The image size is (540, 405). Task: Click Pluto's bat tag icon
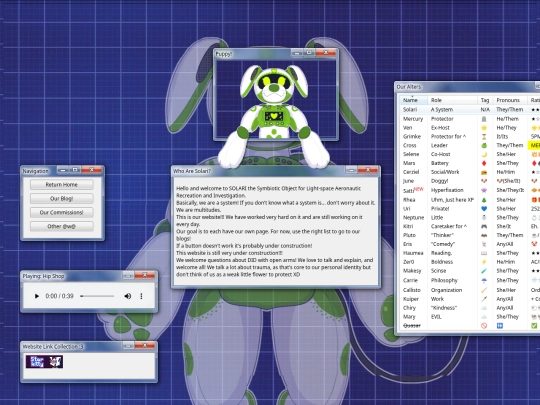(484, 235)
